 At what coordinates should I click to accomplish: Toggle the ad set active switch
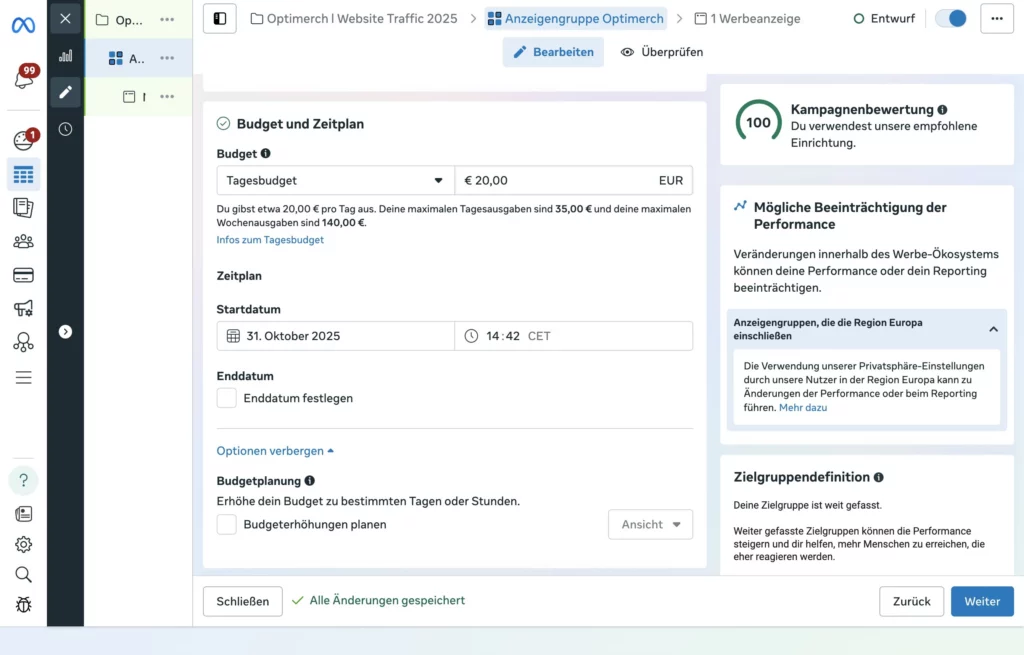click(x=950, y=18)
